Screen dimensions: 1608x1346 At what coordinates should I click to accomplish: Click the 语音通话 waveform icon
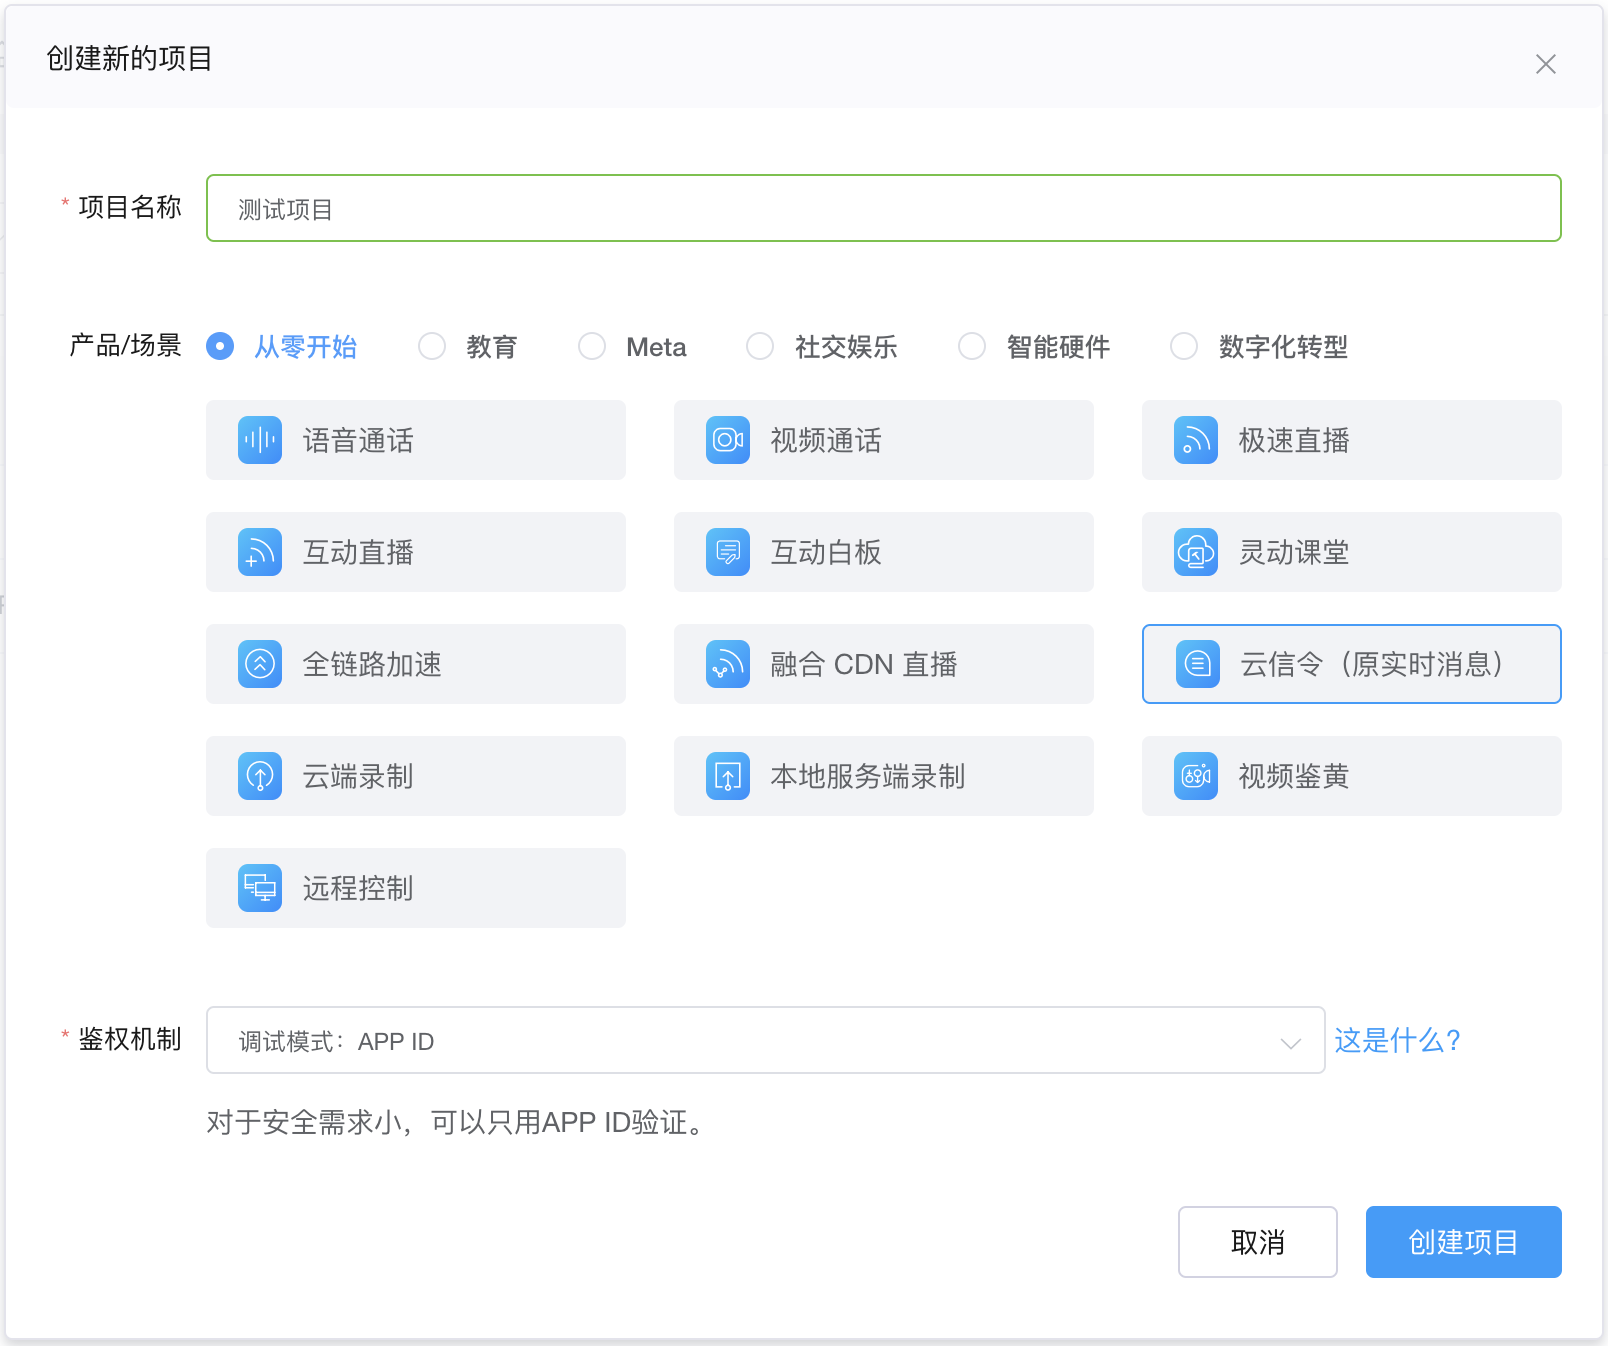click(x=260, y=440)
